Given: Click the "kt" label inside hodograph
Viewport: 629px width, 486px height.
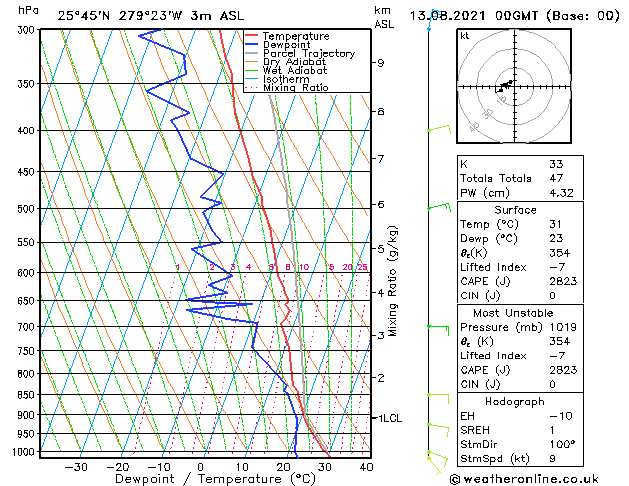Looking at the screenshot, I should tap(465, 36).
